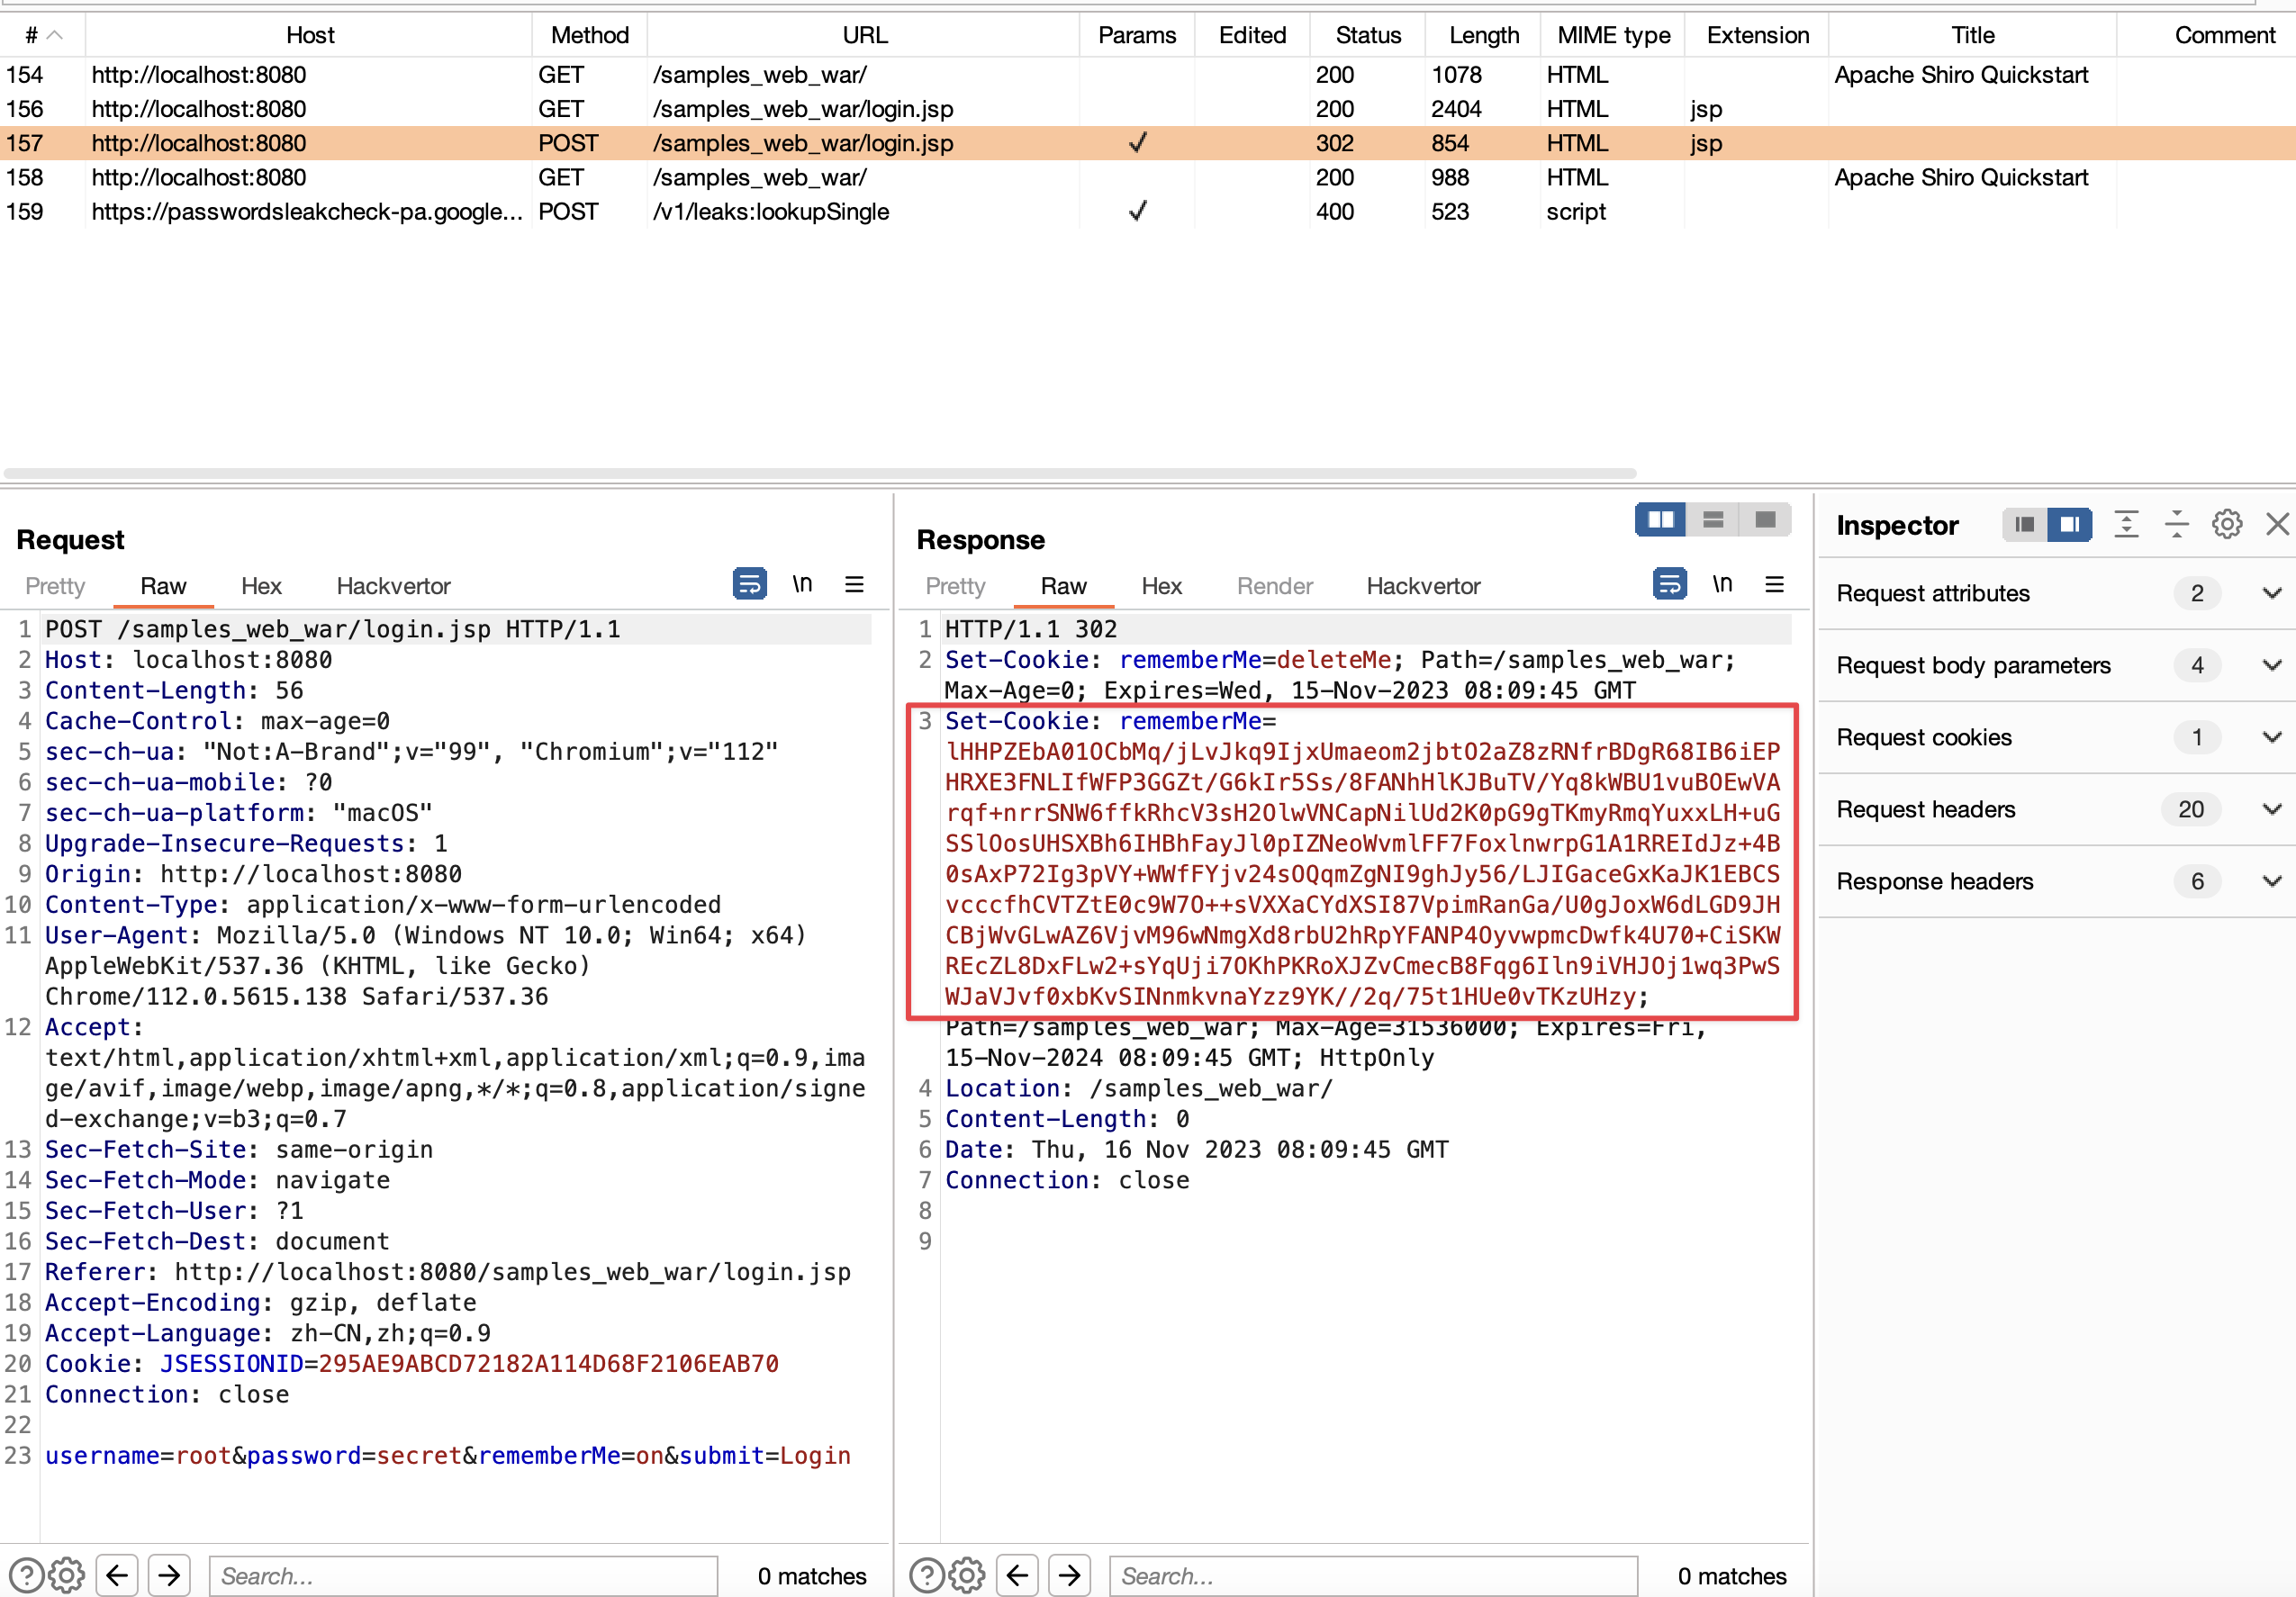Open Request pane hamburger options menu
This screenshot has height=1597, width=2296.
(x=854, y=584)
